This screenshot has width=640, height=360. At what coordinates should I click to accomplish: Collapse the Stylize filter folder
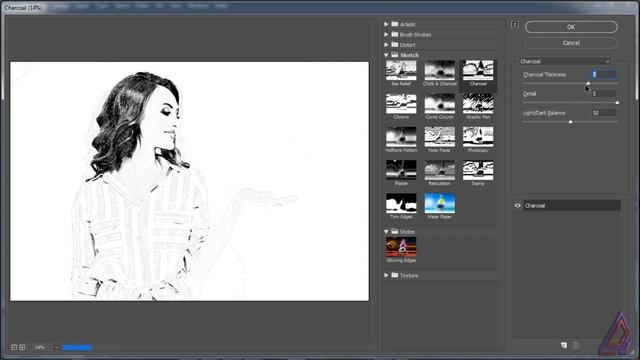coord(386,231)
